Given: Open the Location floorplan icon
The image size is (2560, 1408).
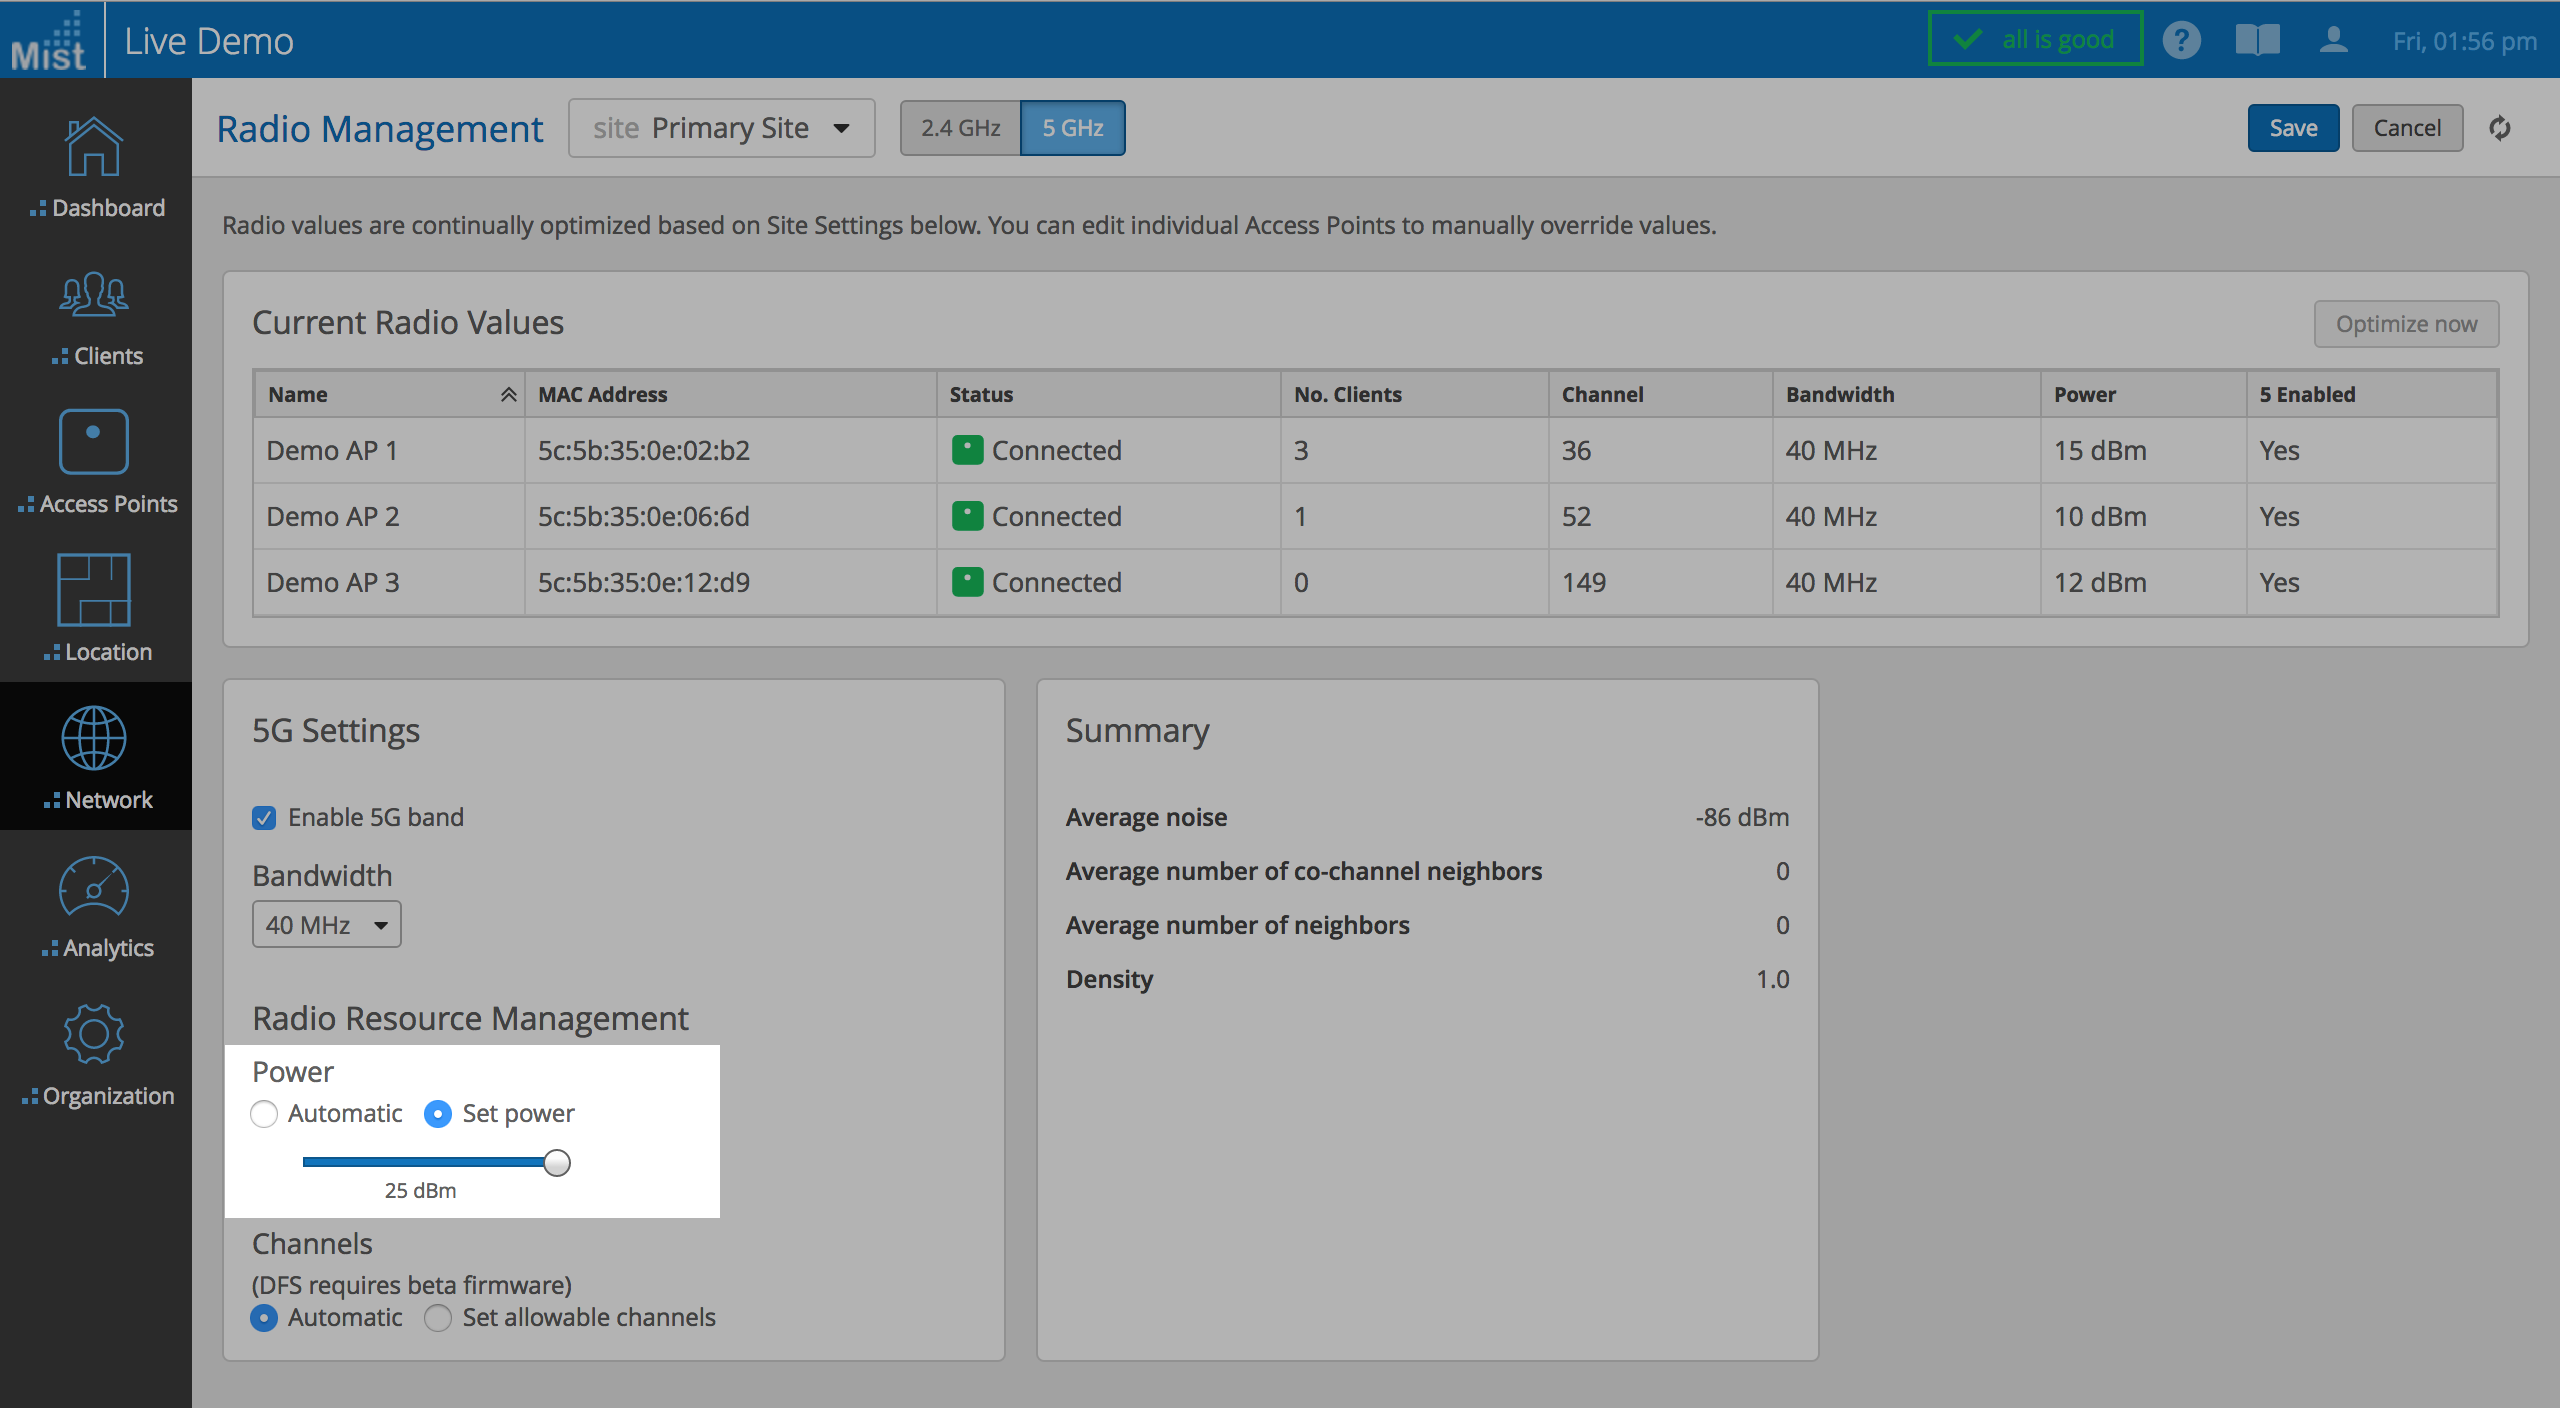Looking at the screenshot, I should [x=94, y=590].
